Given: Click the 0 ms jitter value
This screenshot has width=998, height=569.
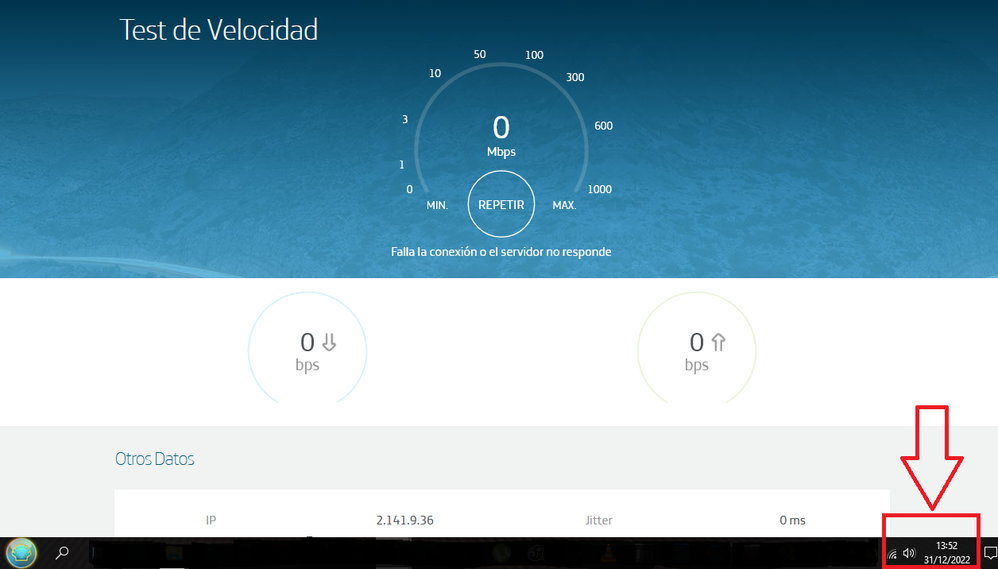Looking at the screenshot, I should pyautogui.click(x=792, y=520).
